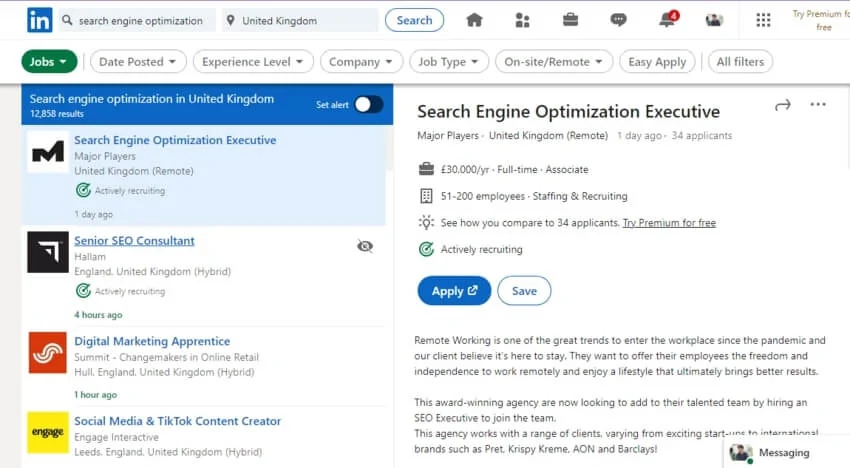Open more options three-dot menu
Image resolution: width=850 pixels, height=468 pixels.
[x=818, y=104]
